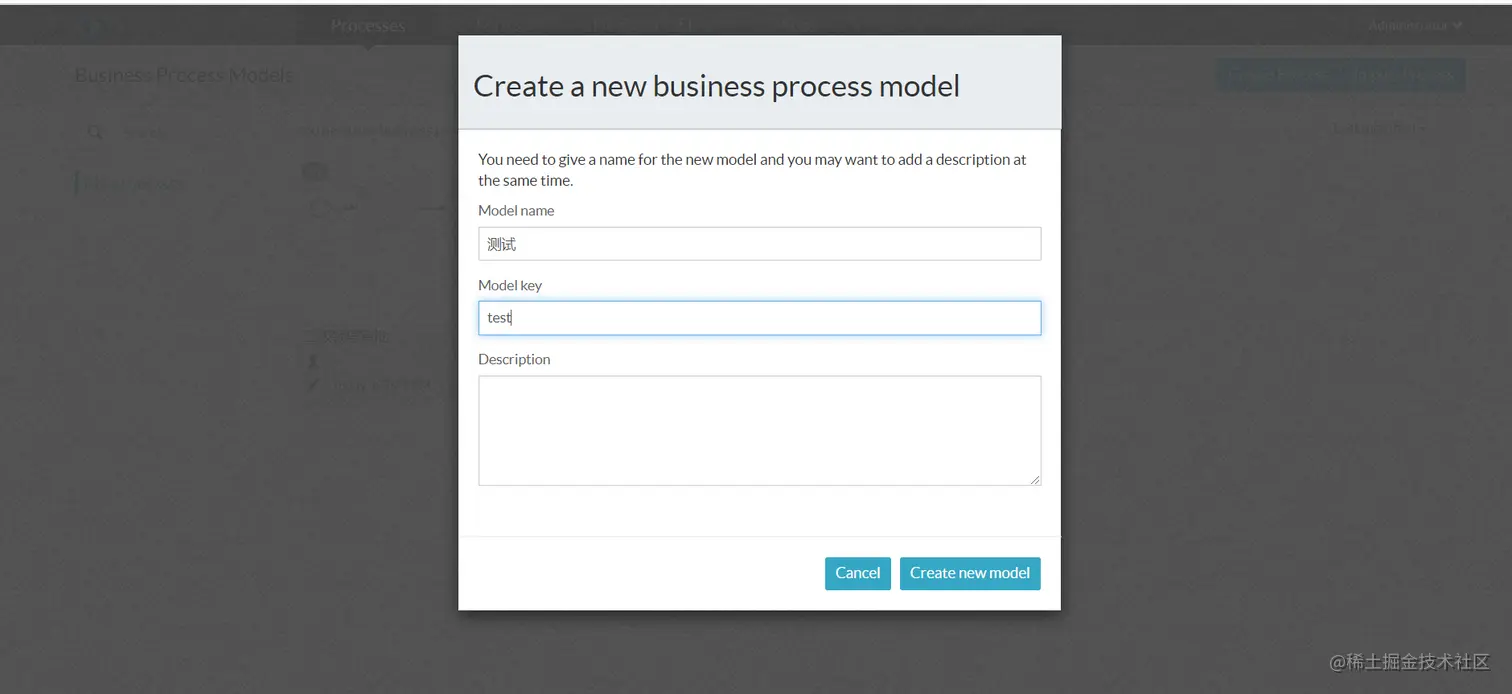Image resolution: width=1512 pixels, height=694 pixels.
Task: Focus the Model name input field
Action: 759,244
